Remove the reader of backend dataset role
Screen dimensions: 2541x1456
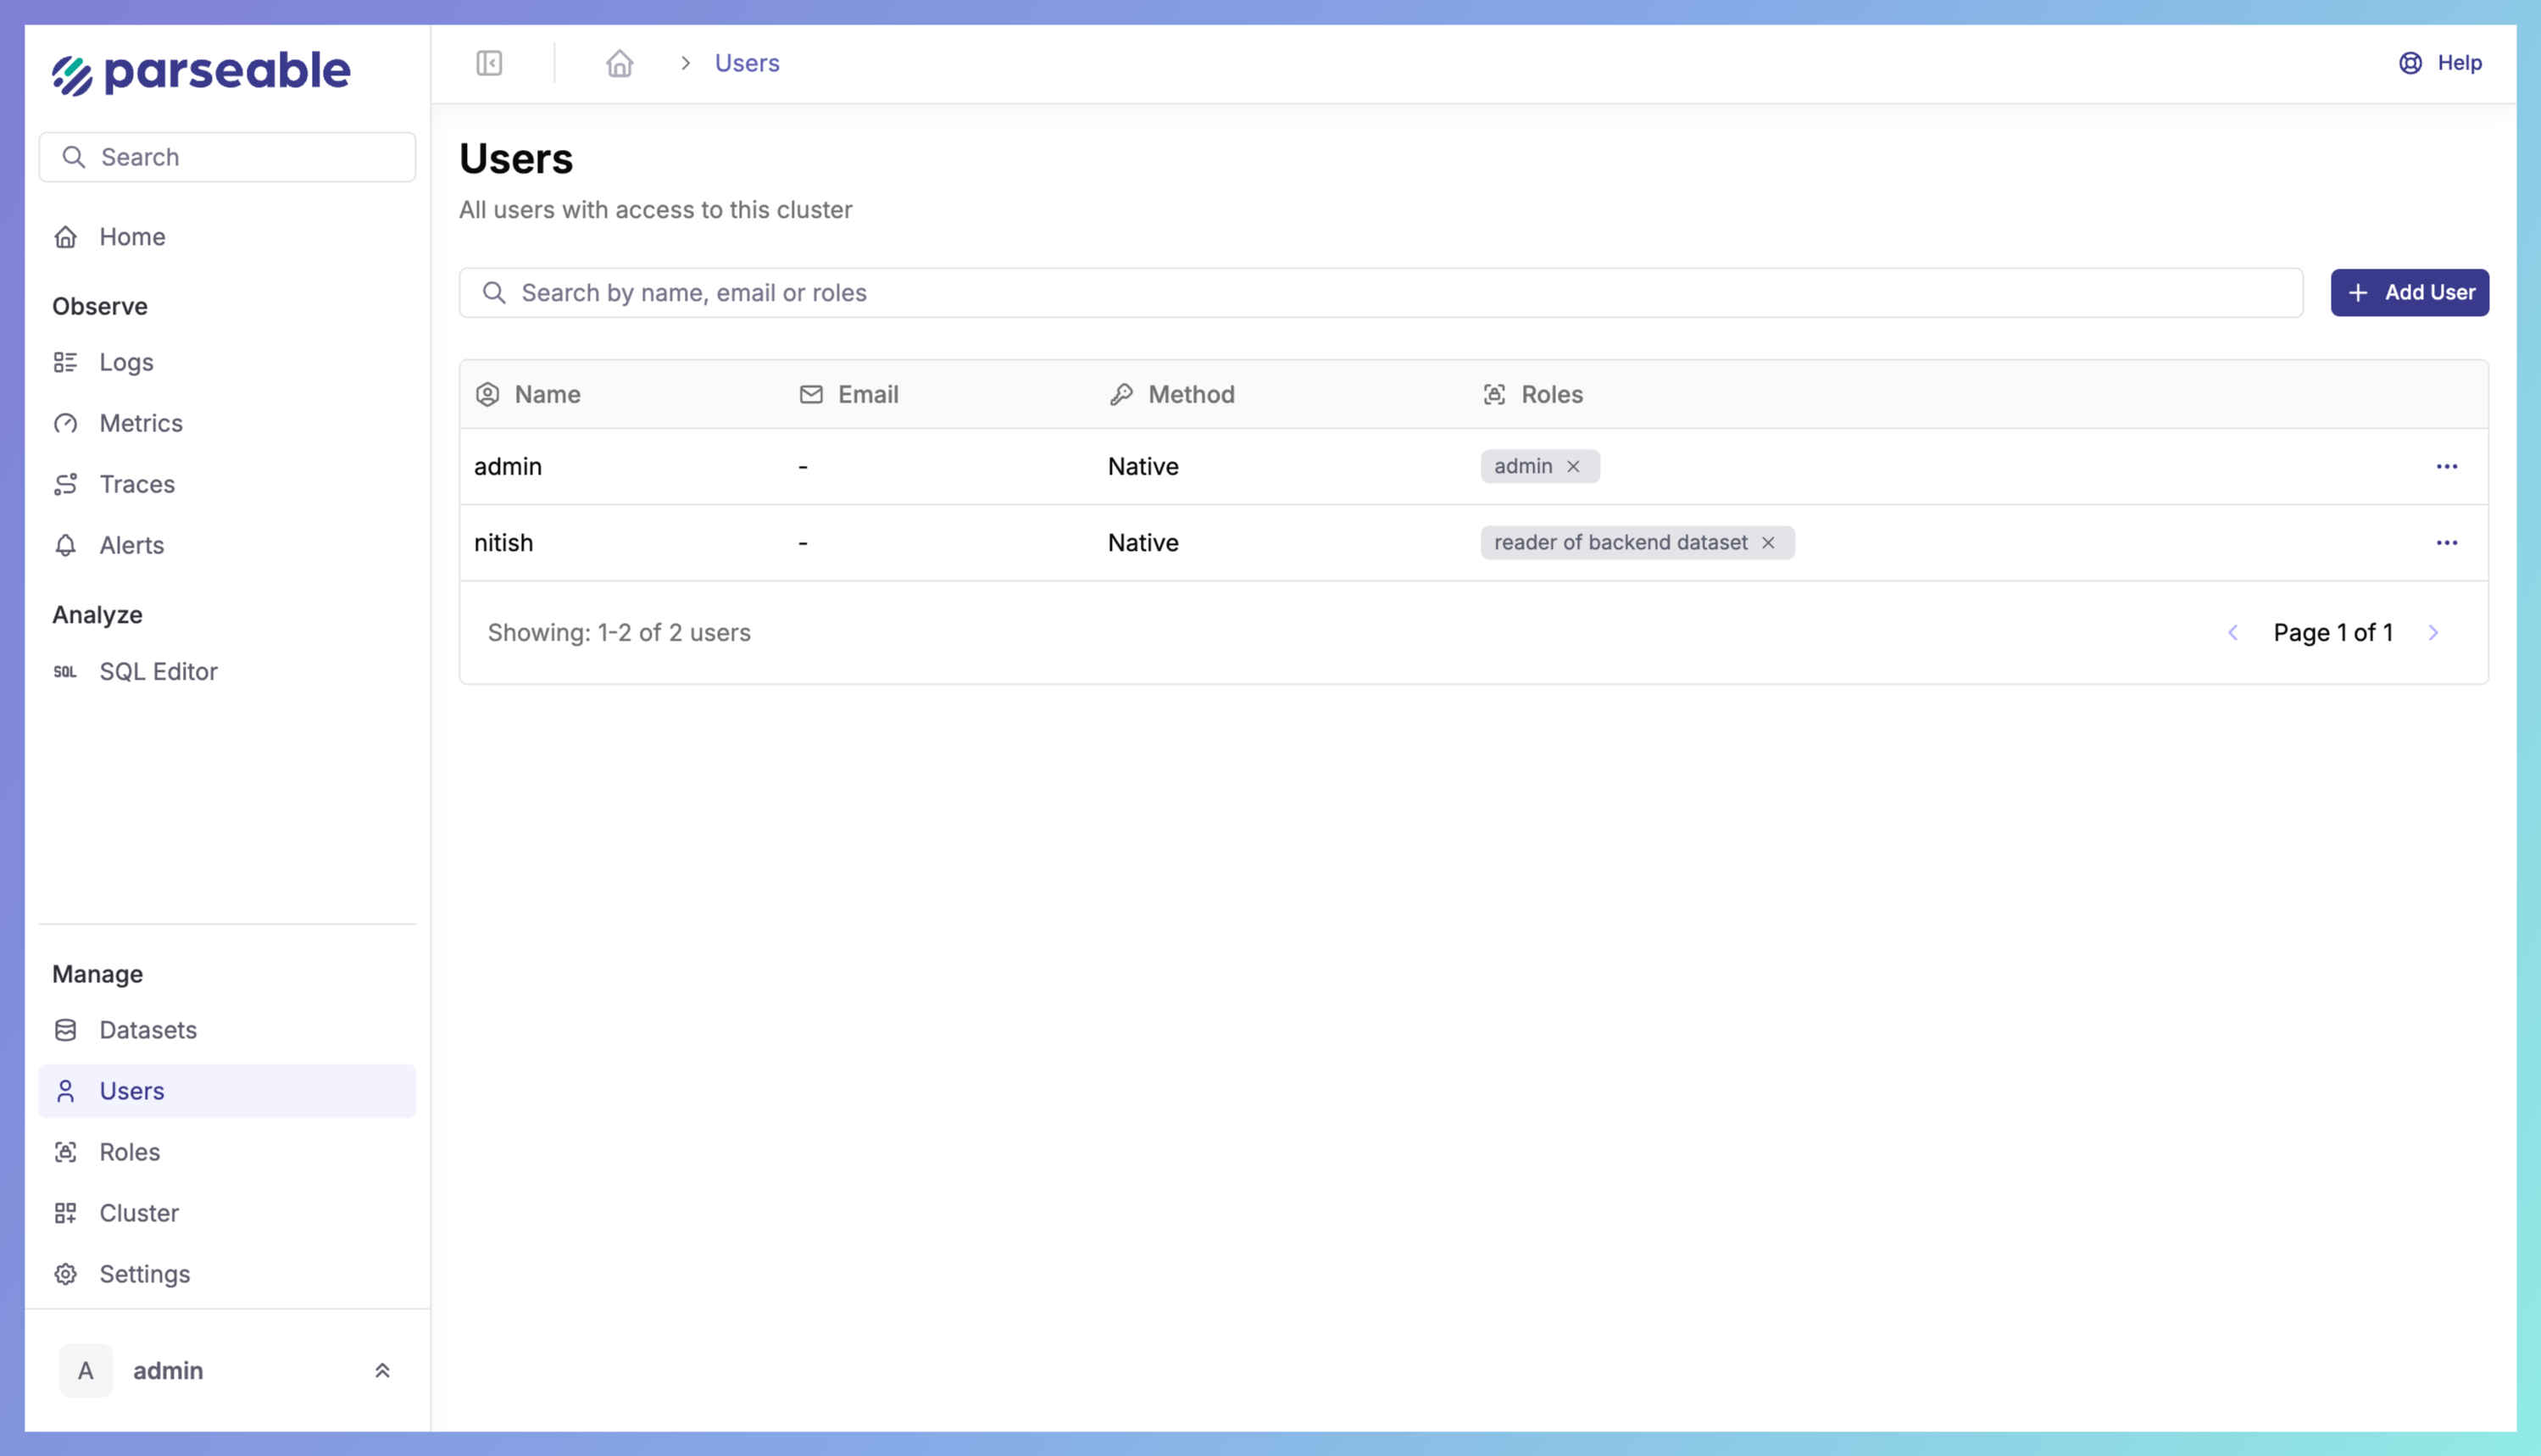(x=1768, y=542)
